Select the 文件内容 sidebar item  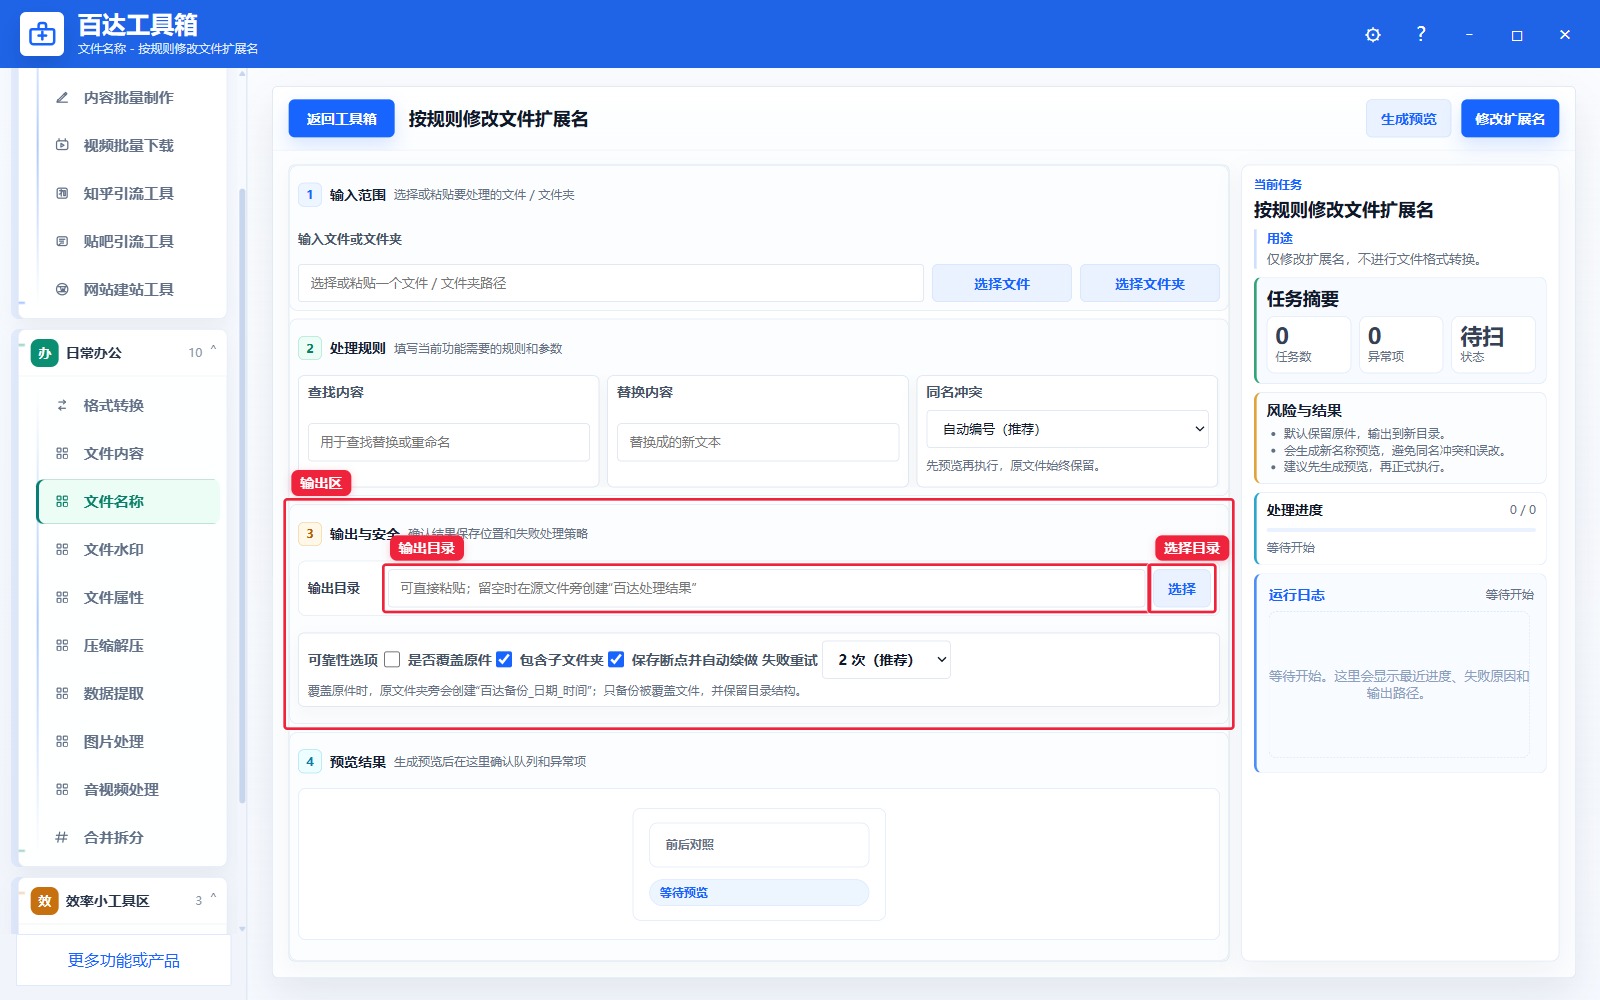pos(128,454)
